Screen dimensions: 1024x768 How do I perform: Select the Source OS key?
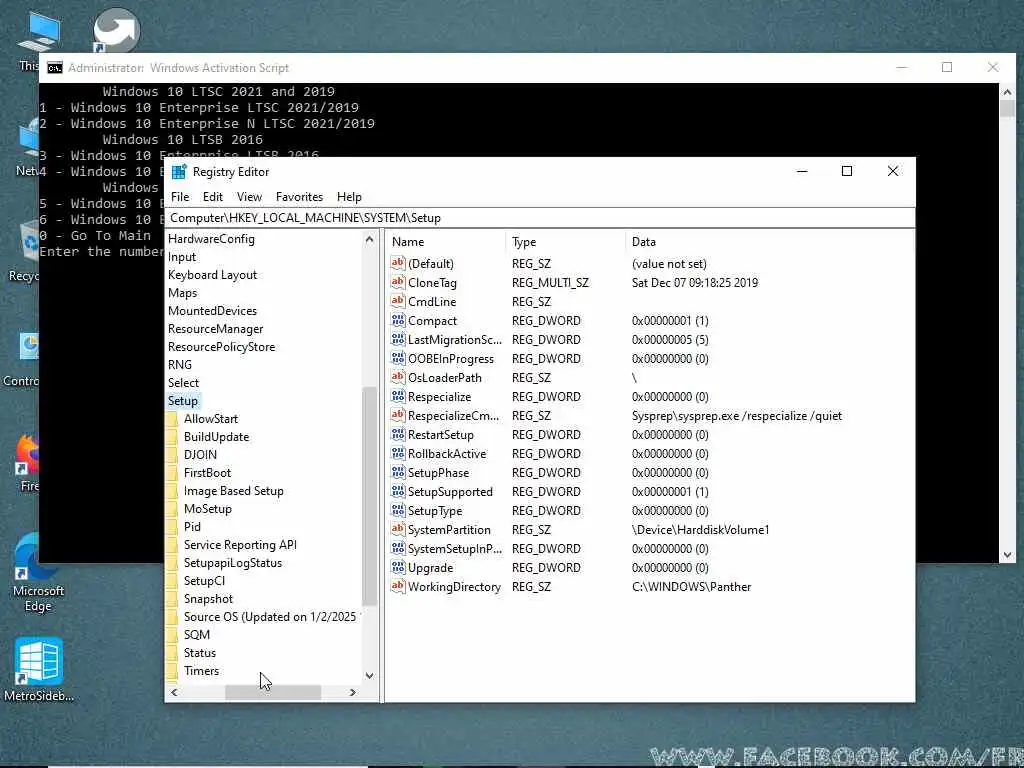(x=270, y=617)
